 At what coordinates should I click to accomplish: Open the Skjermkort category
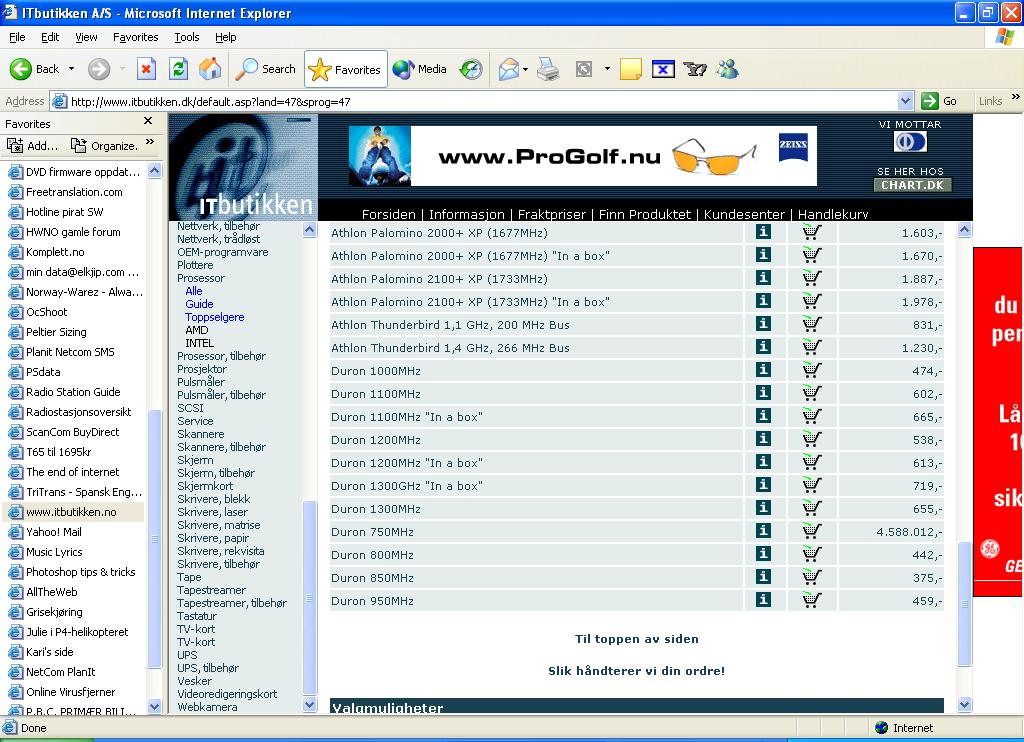pyautogui.click(x=205, y=486)
